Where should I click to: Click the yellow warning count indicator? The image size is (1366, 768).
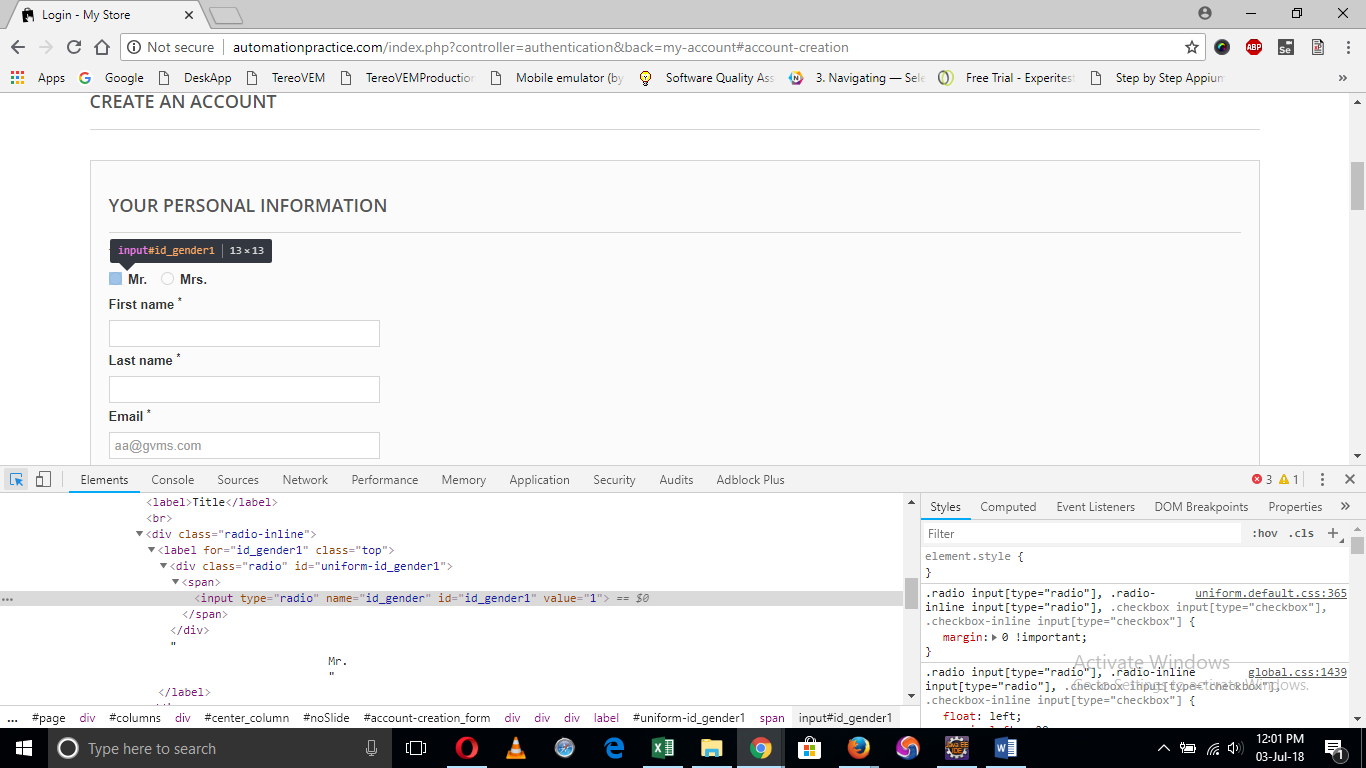(1289, 480)
